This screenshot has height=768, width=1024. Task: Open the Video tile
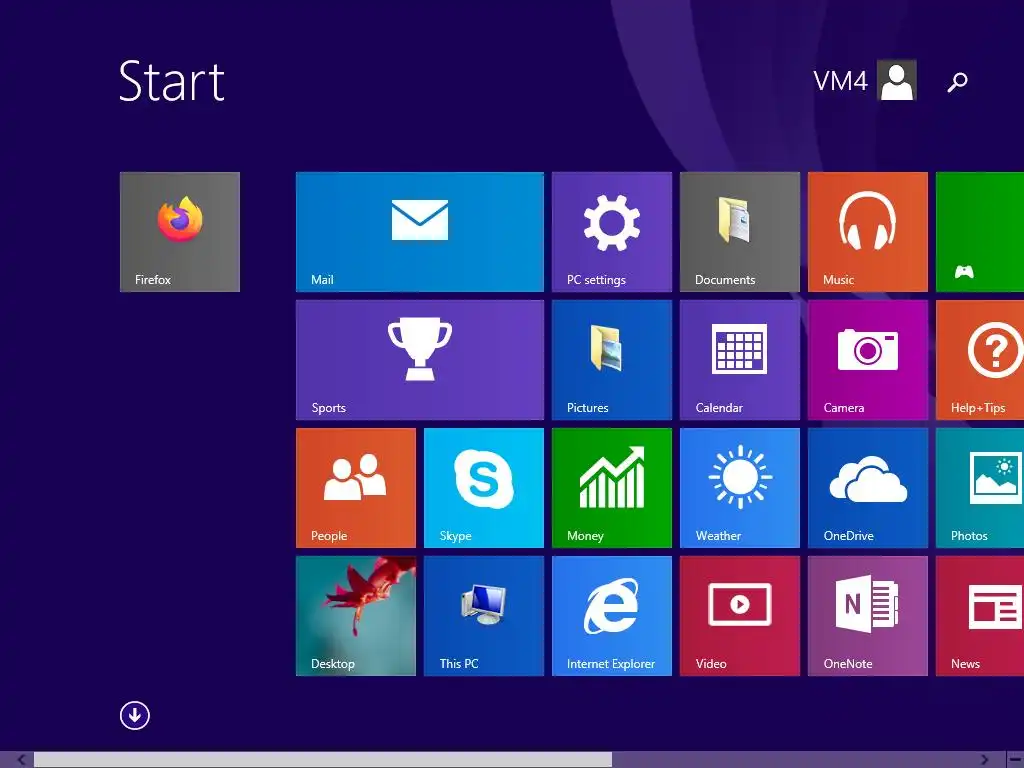tap(739, 616)
